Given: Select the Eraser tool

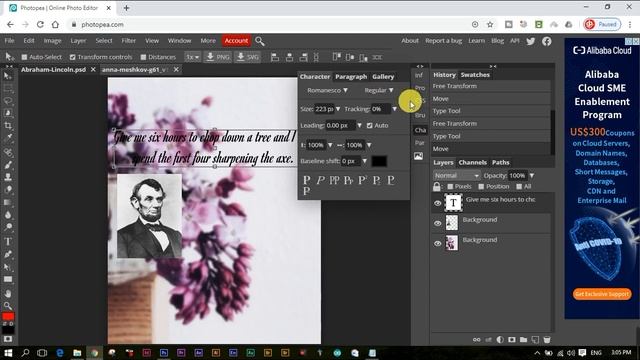Looking at the screenshot, I should pyautogui.click(x=8, y=189).
